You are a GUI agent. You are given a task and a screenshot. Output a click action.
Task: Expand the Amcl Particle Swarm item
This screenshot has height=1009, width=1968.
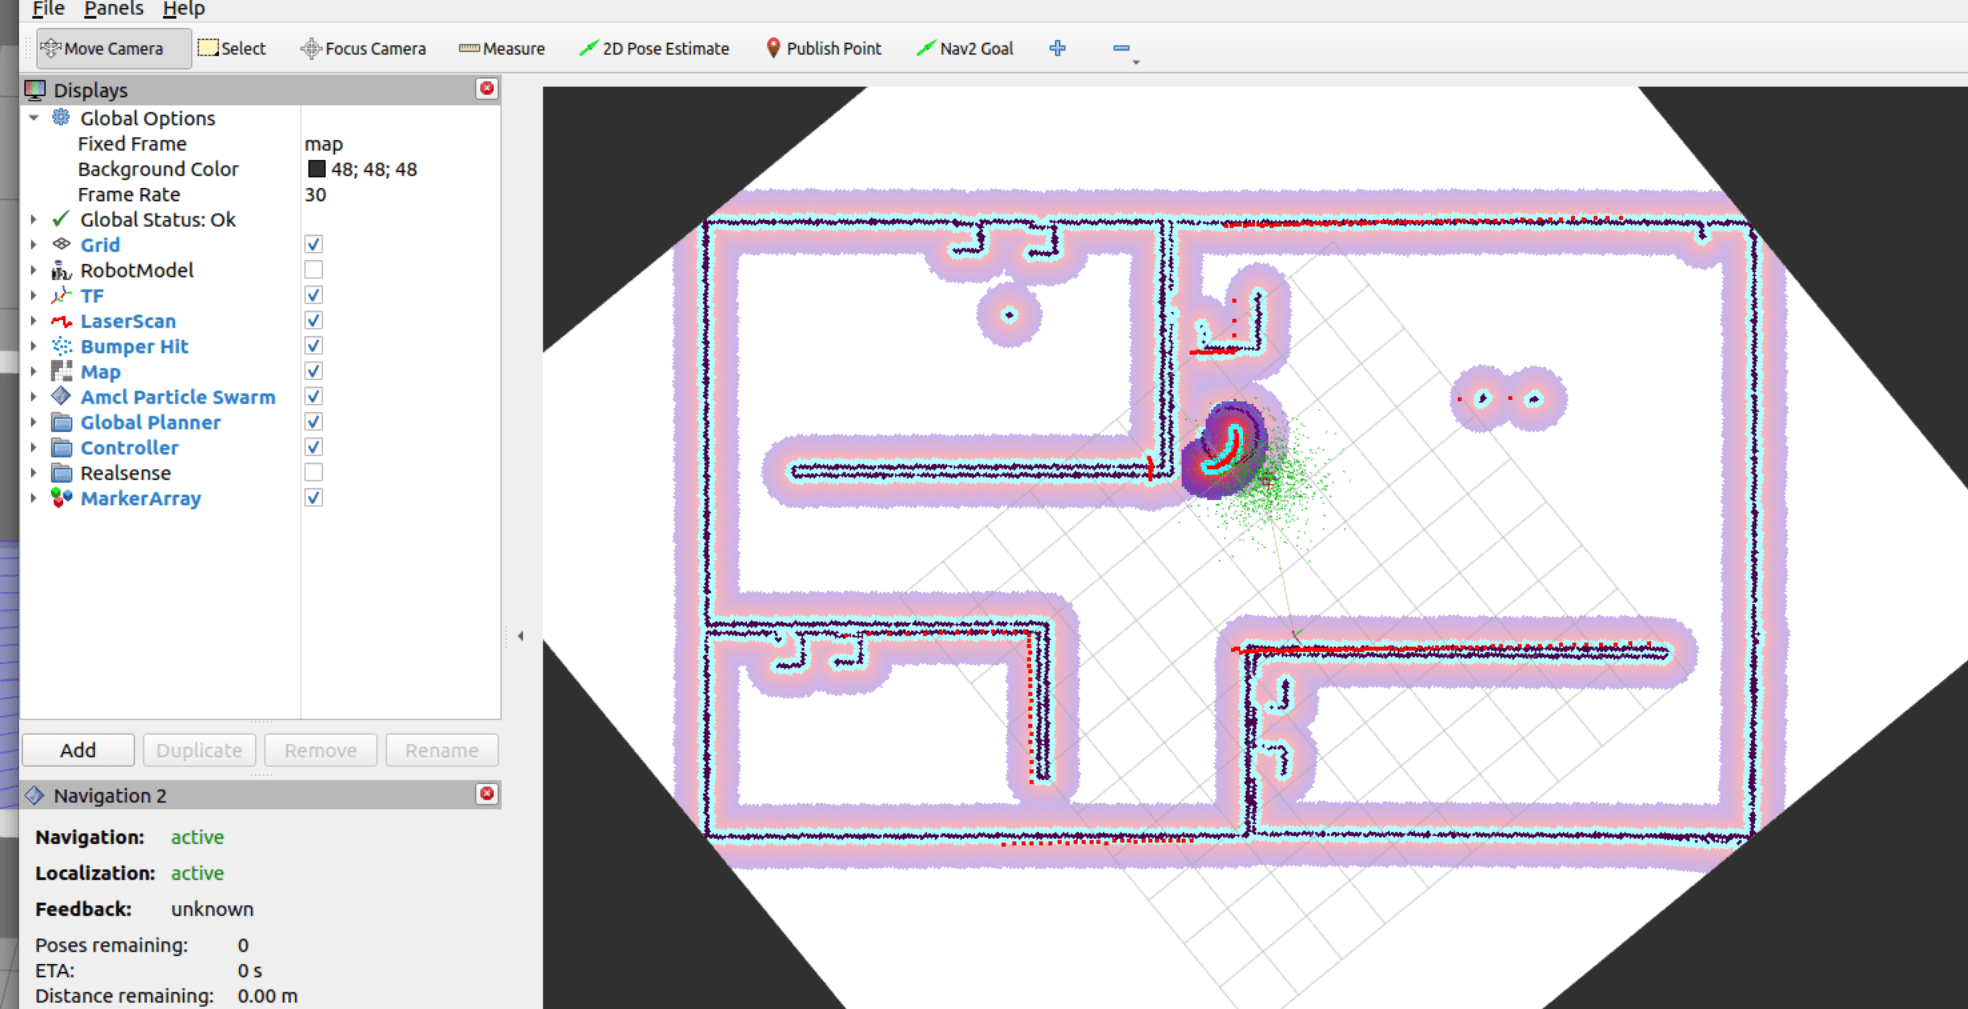33,397
